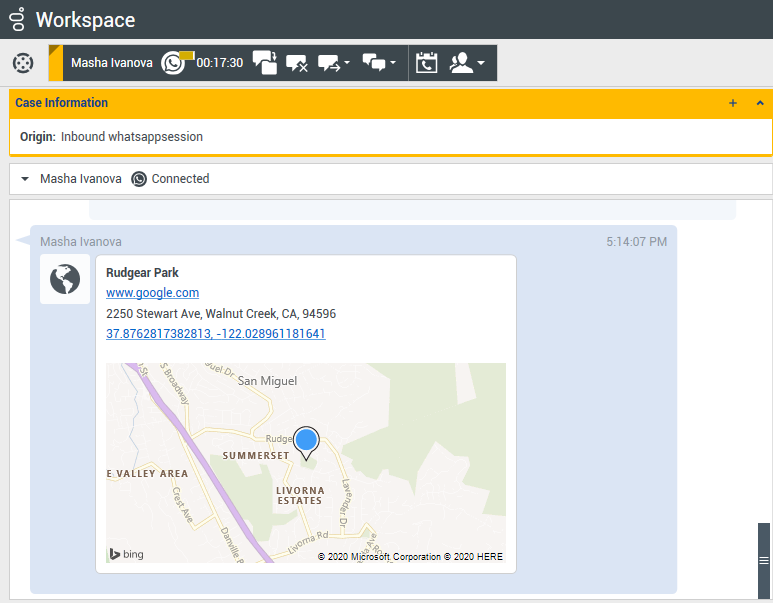Viewport: 773px width, 603px height.
Task: Click the WhatsApp icon beside the 00:17:30 timer
Action: (x=173, y=63)
